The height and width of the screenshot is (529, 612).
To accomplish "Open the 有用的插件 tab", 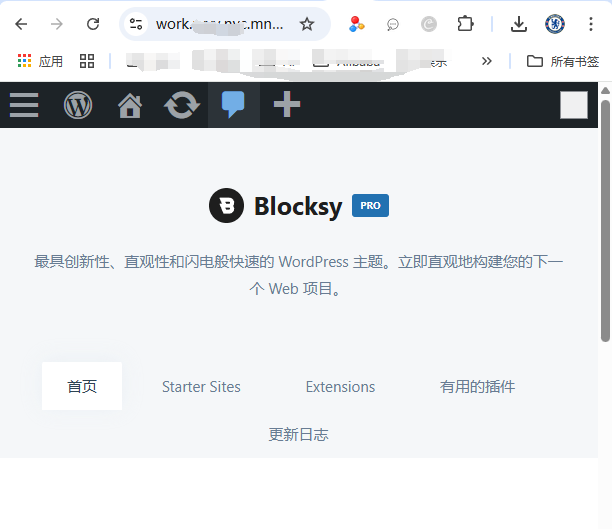I will (x=477, y=387).
